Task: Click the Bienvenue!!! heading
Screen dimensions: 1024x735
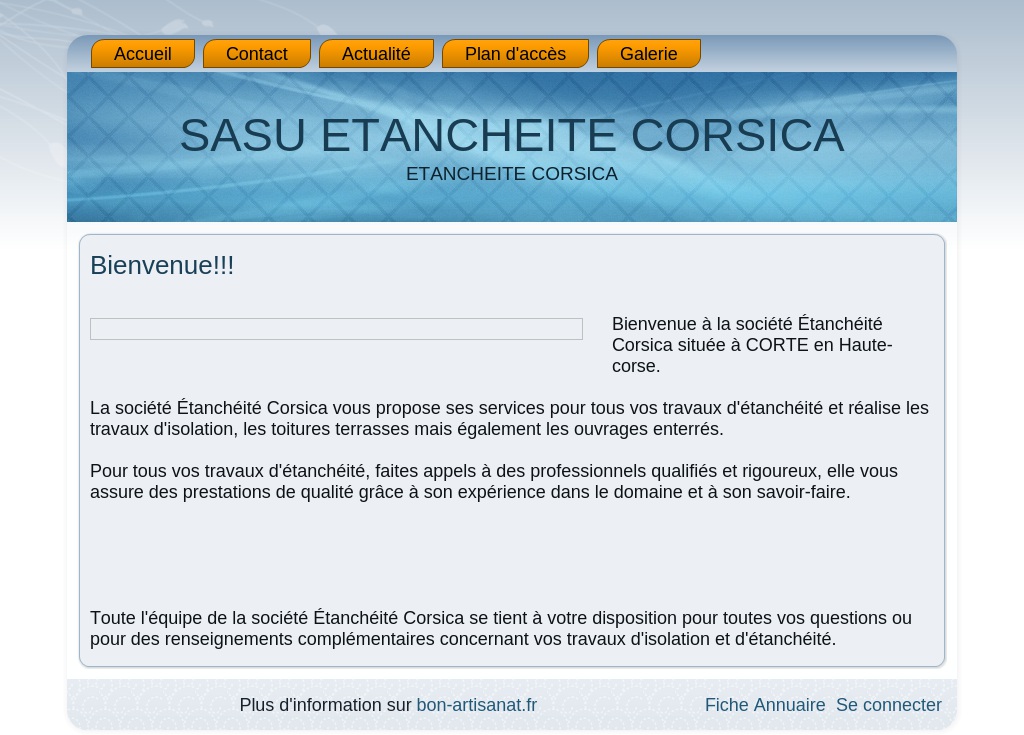Action: (x=162, y=265)
